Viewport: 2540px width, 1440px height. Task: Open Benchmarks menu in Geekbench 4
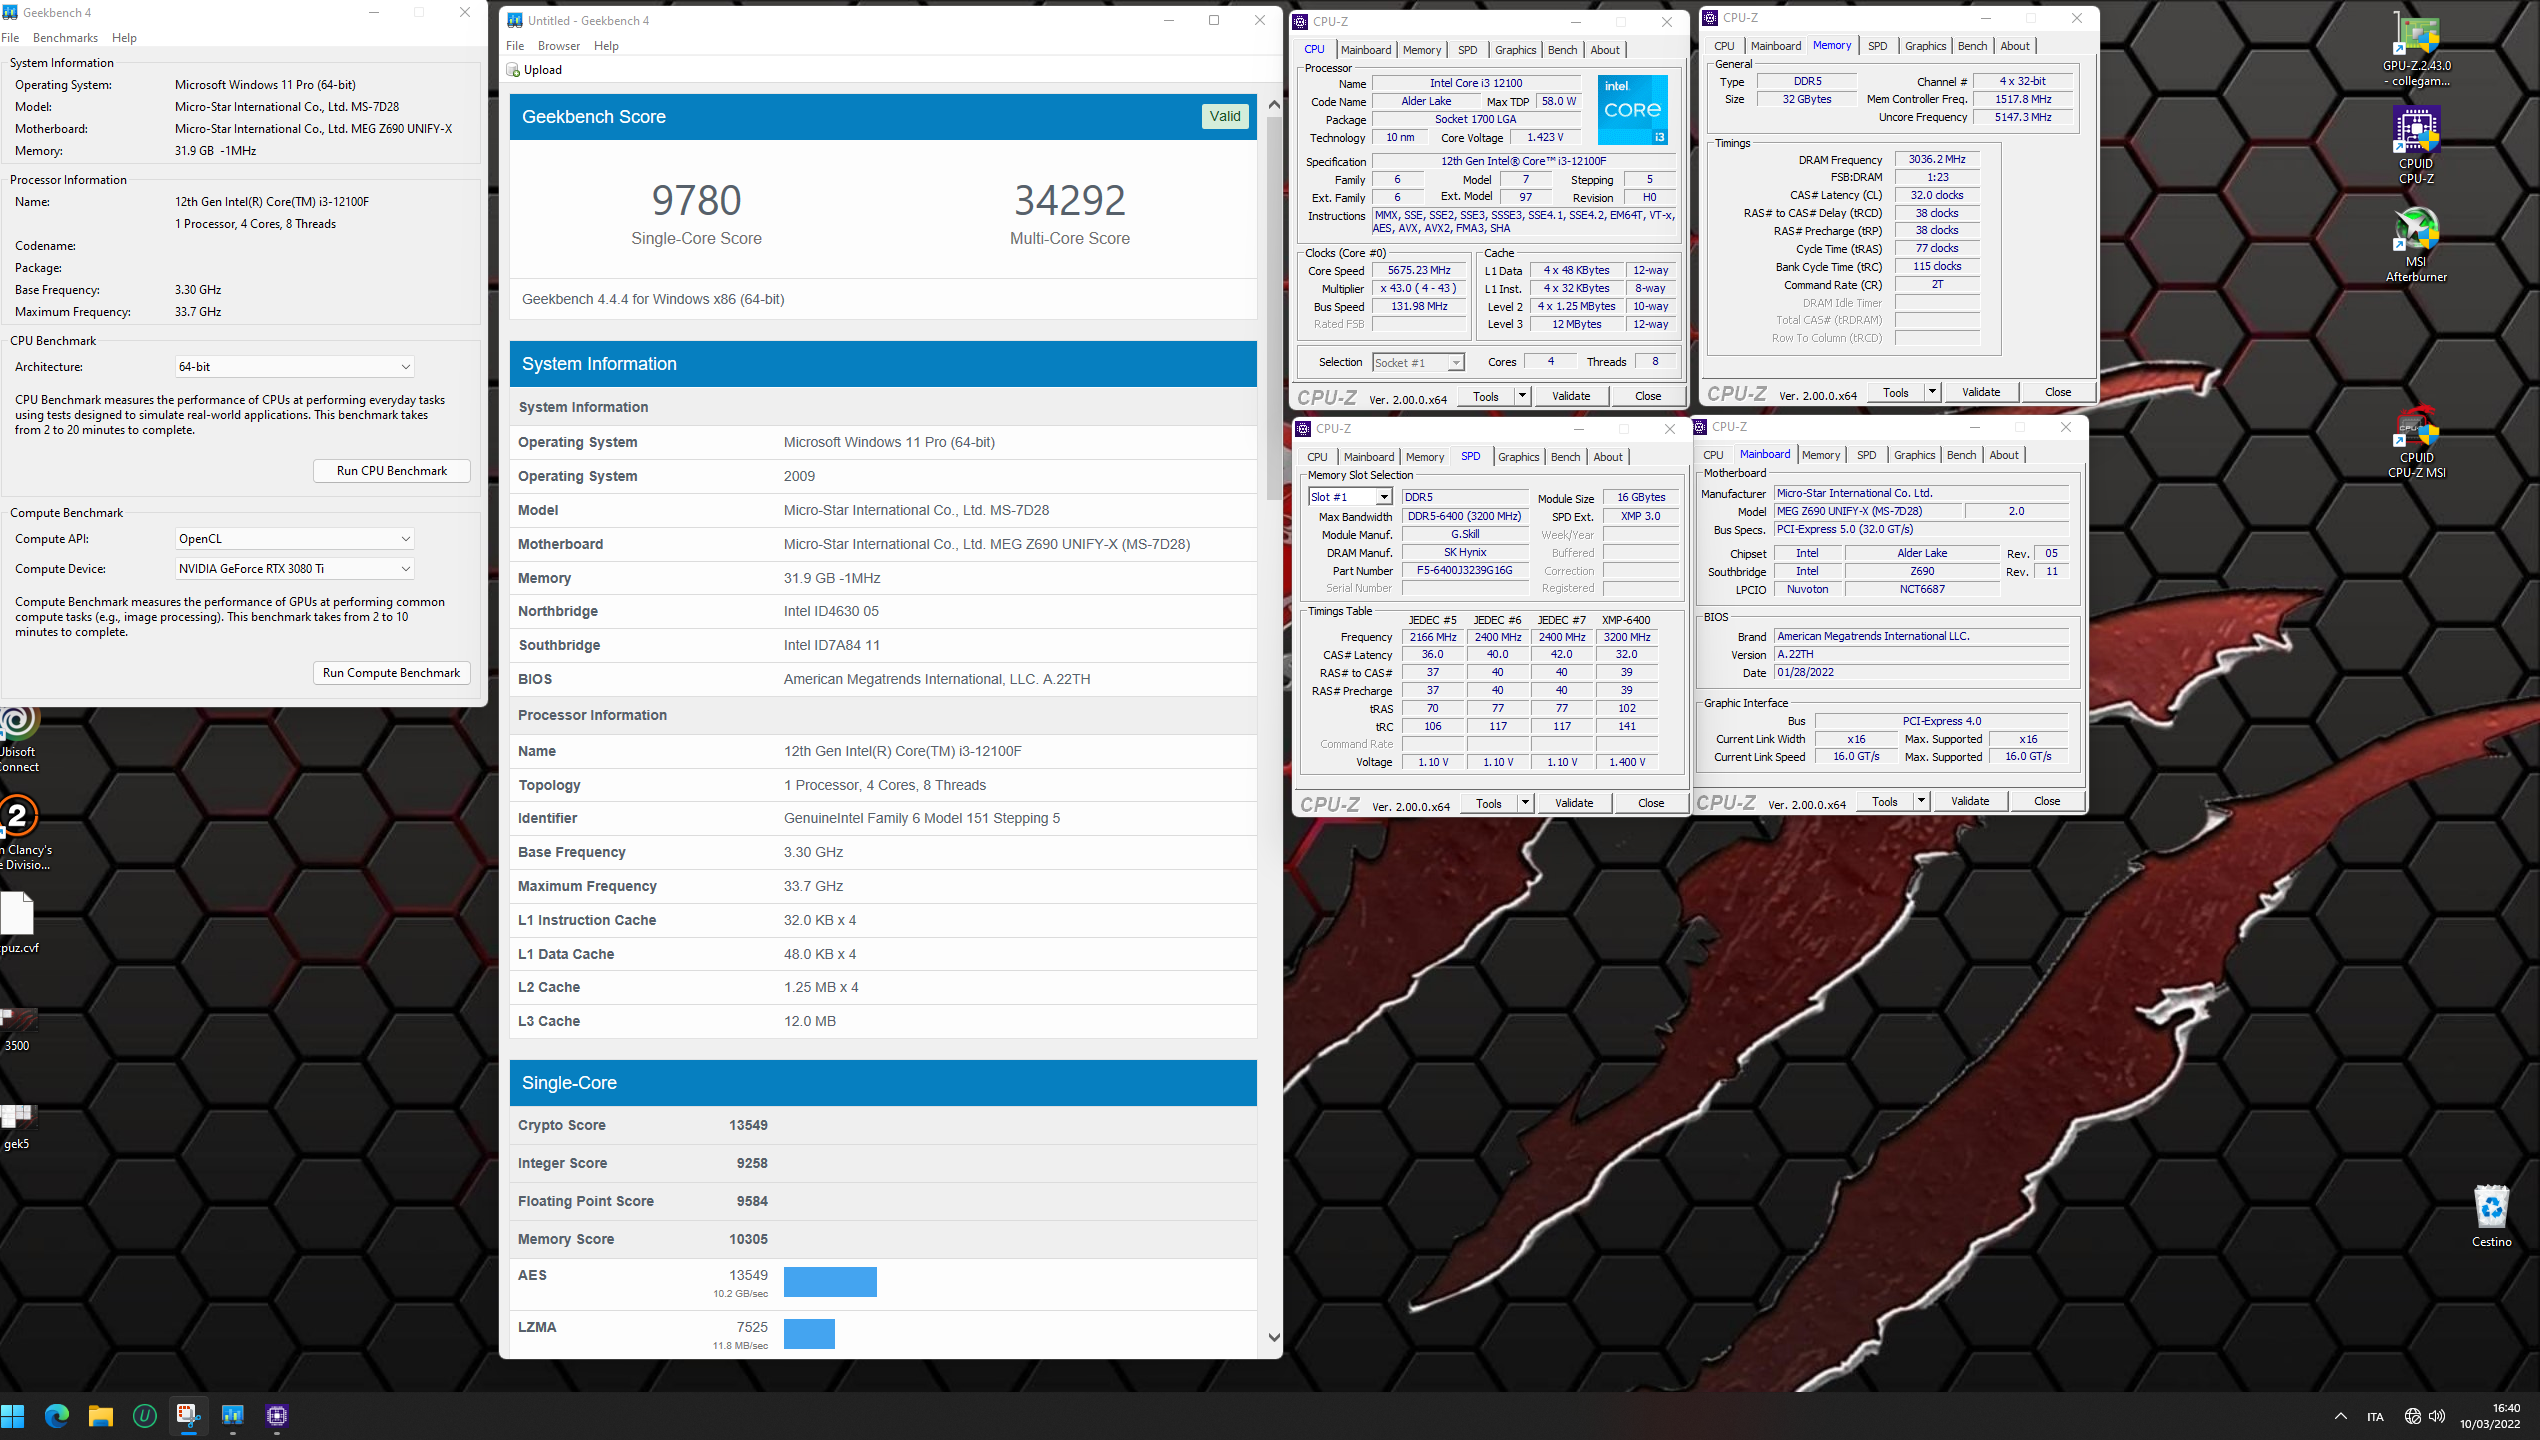pyautogui.click(x=65, y=38)
